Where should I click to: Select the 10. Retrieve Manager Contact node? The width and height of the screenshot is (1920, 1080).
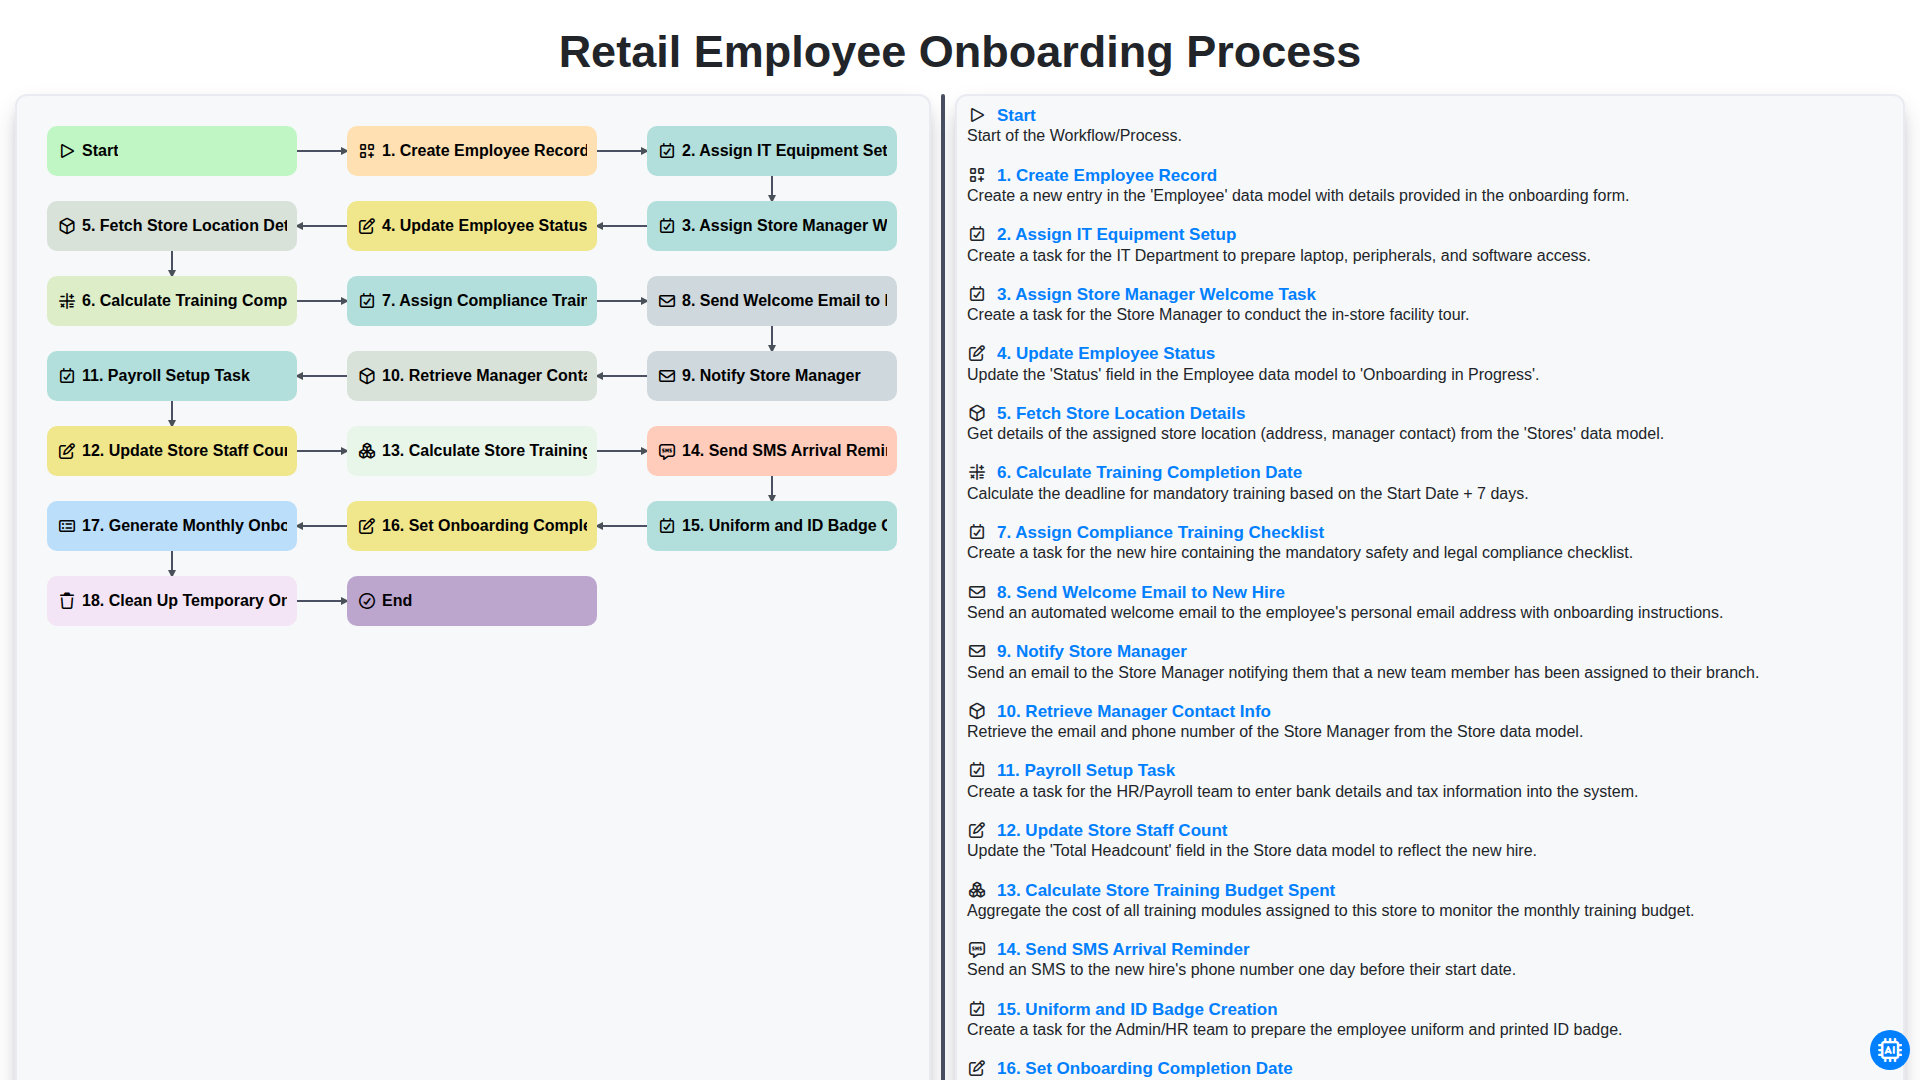(472, 376)
